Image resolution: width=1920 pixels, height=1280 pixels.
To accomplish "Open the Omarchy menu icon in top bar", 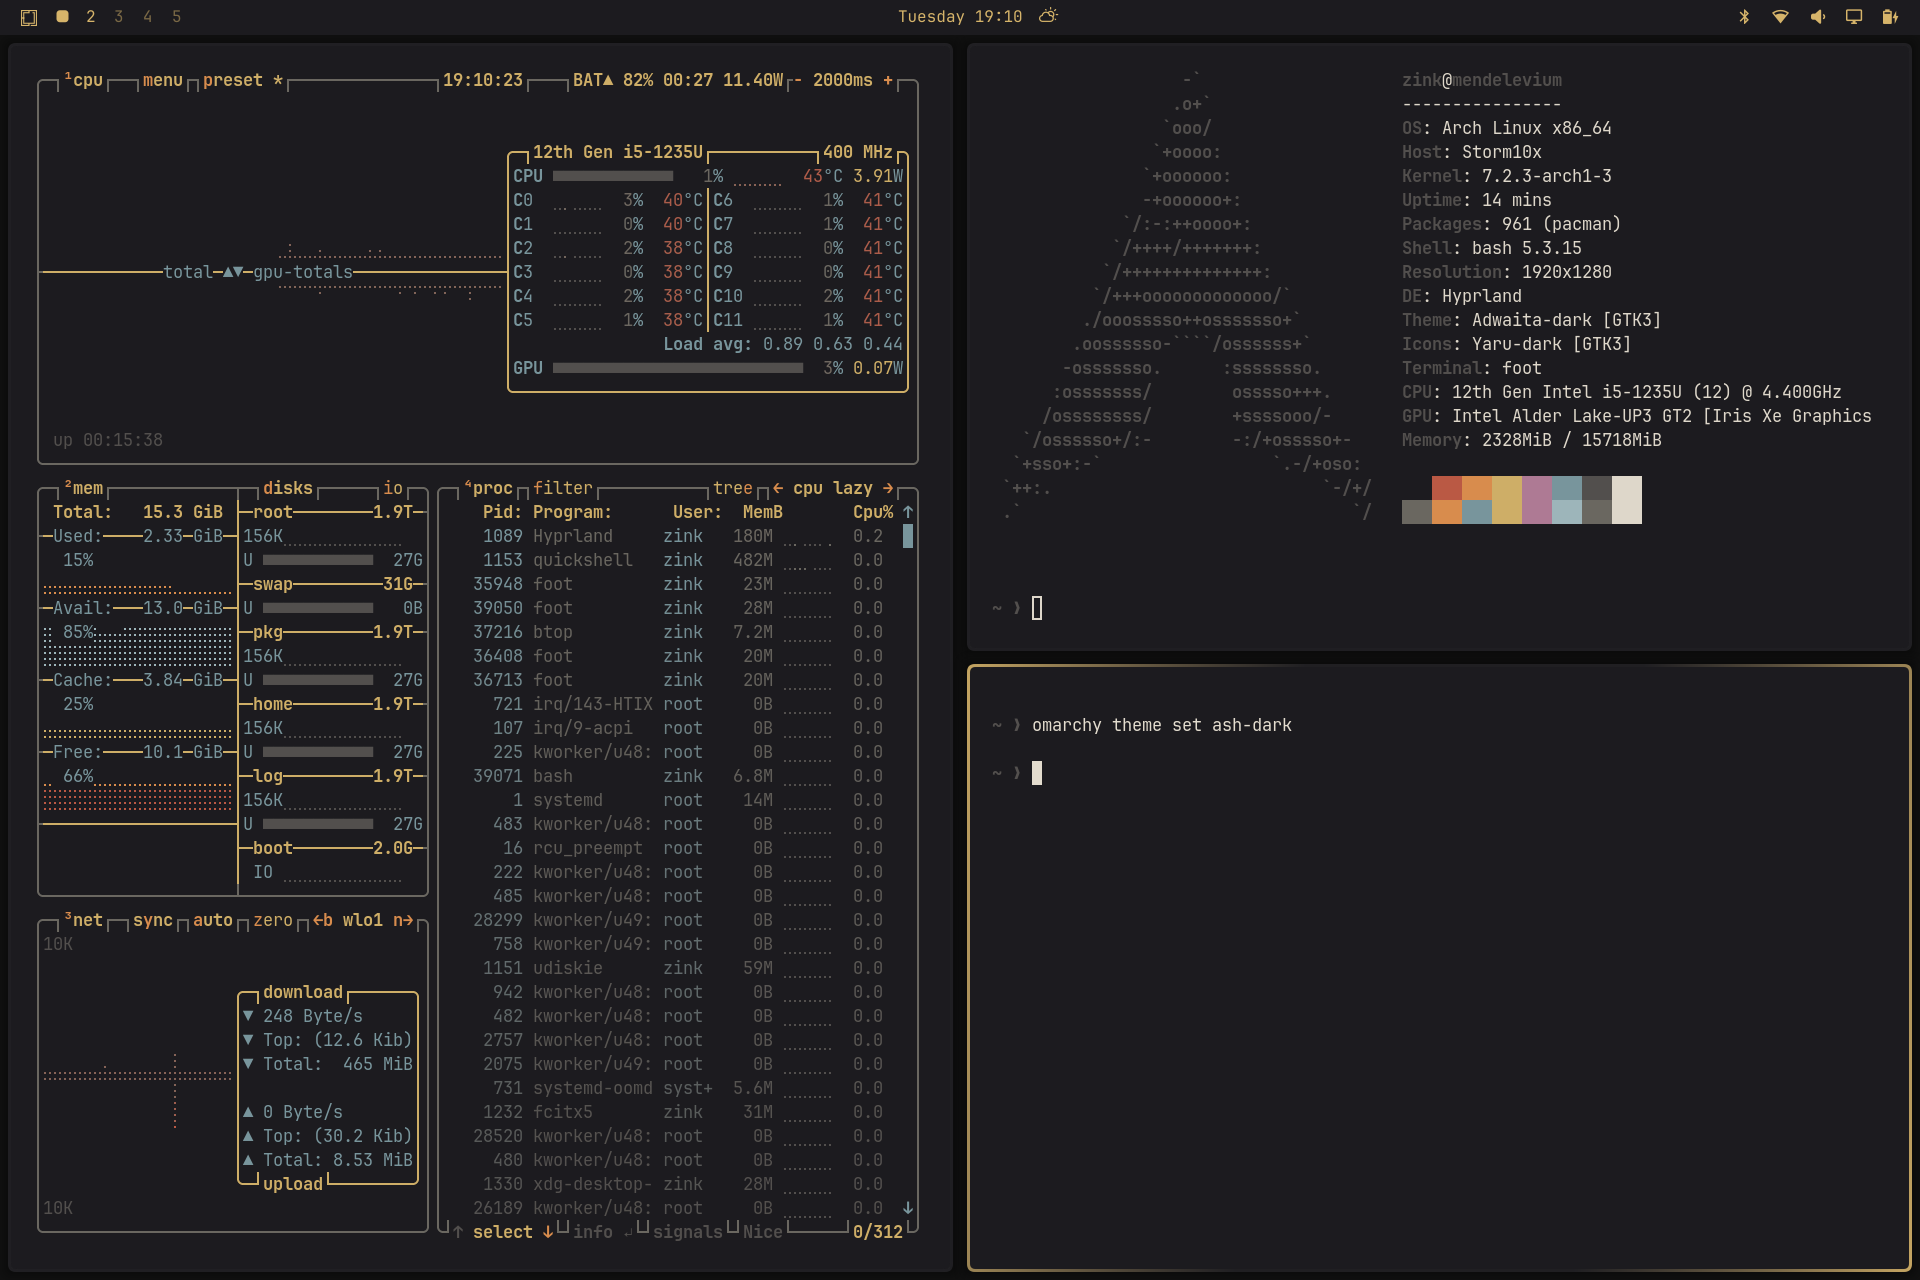I will pyautogui.click(x=29, y=17).
